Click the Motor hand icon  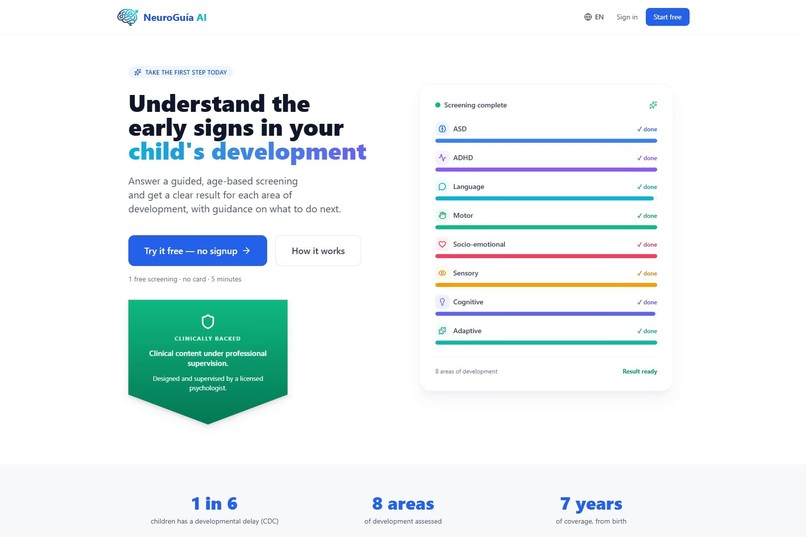(x=442, y=215)
